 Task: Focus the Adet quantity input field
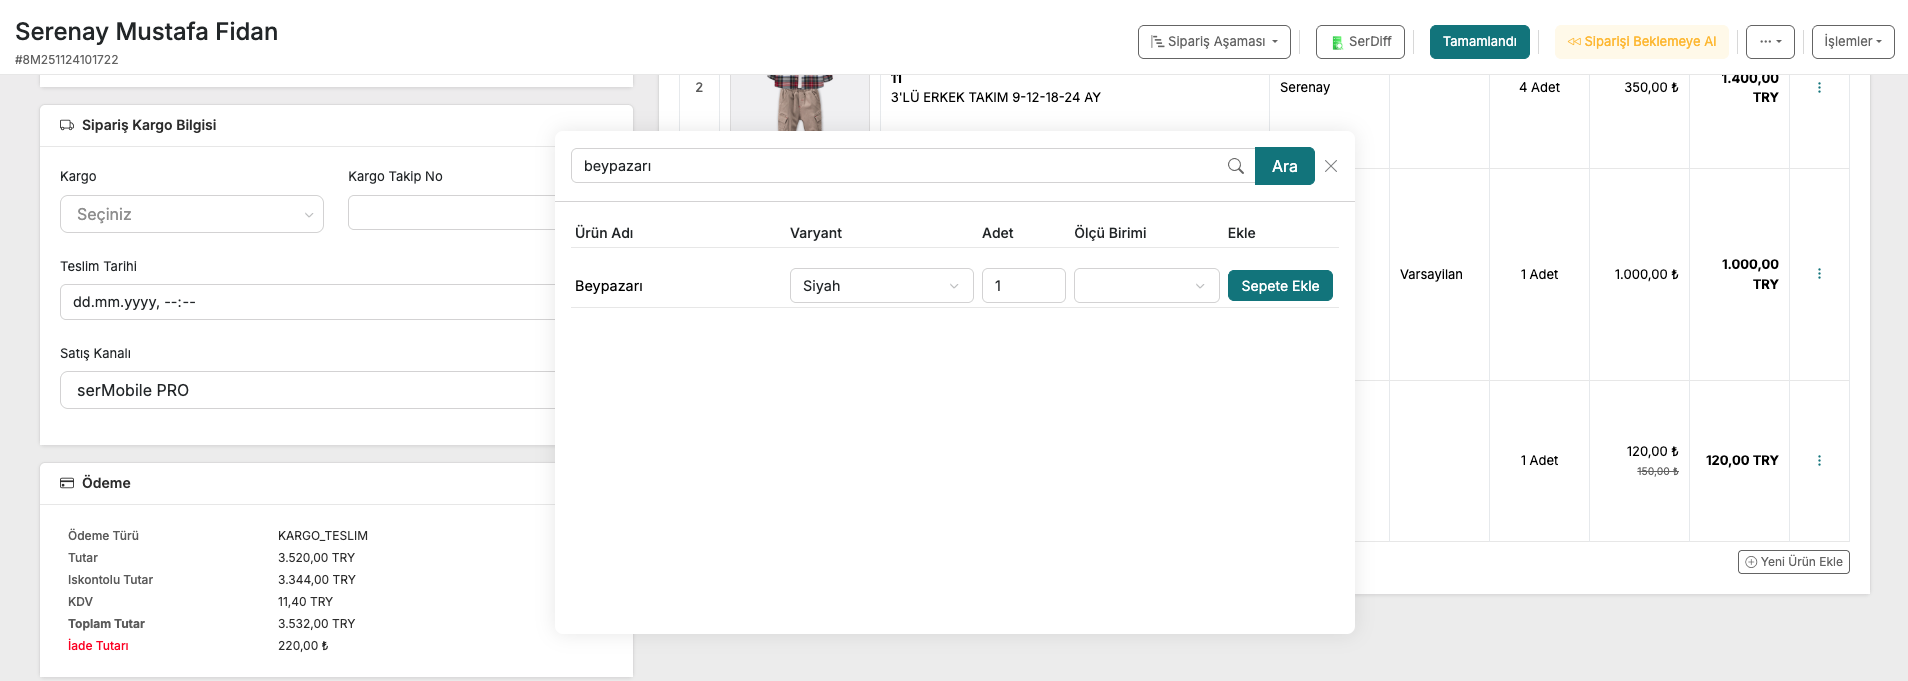1022,286
